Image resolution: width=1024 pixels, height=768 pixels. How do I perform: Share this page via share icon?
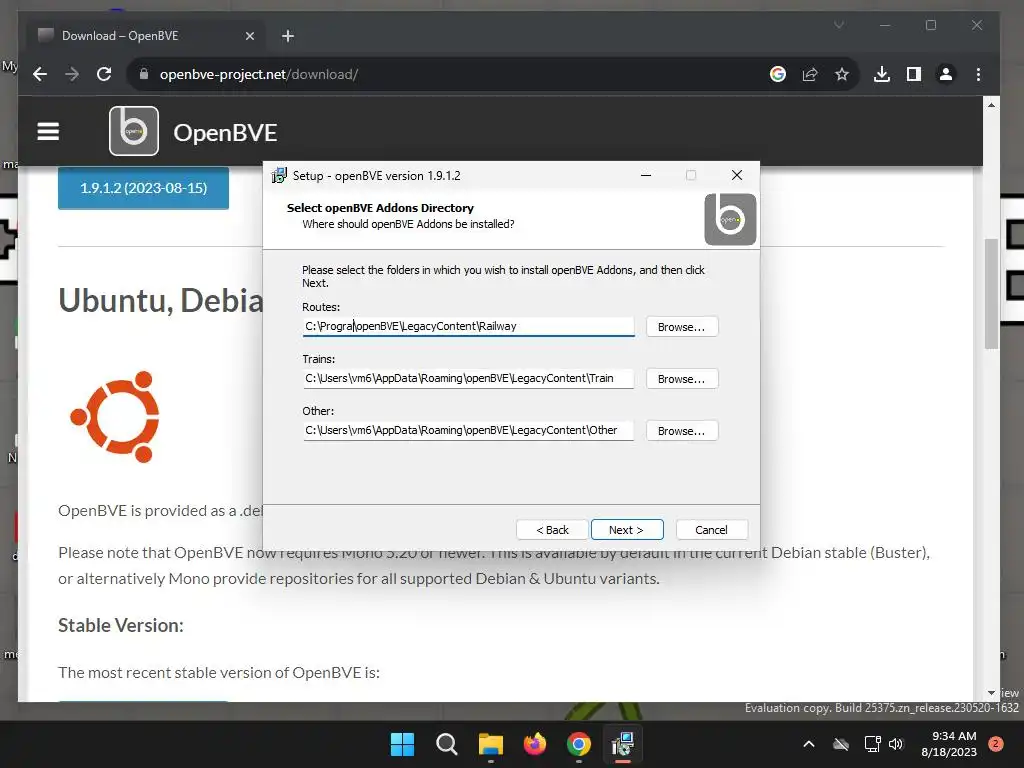[810, 74]
